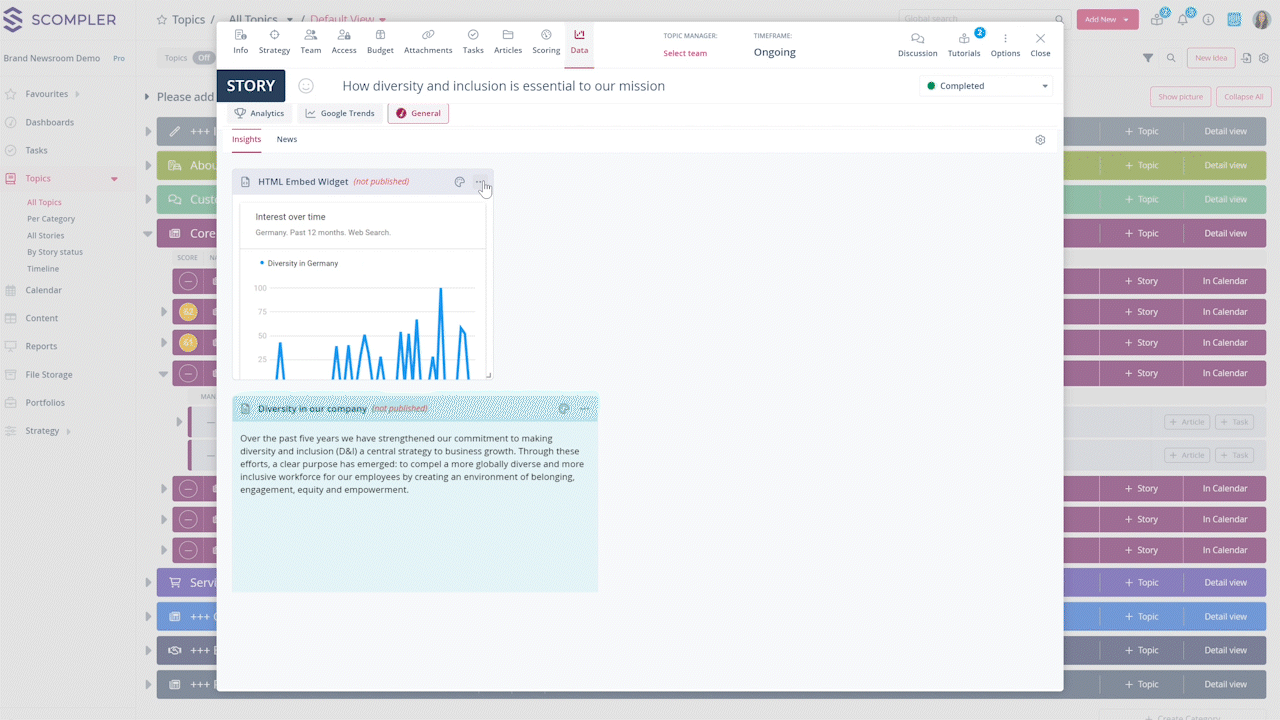
Task: Switch to the News tab
Action: (287, 139)
